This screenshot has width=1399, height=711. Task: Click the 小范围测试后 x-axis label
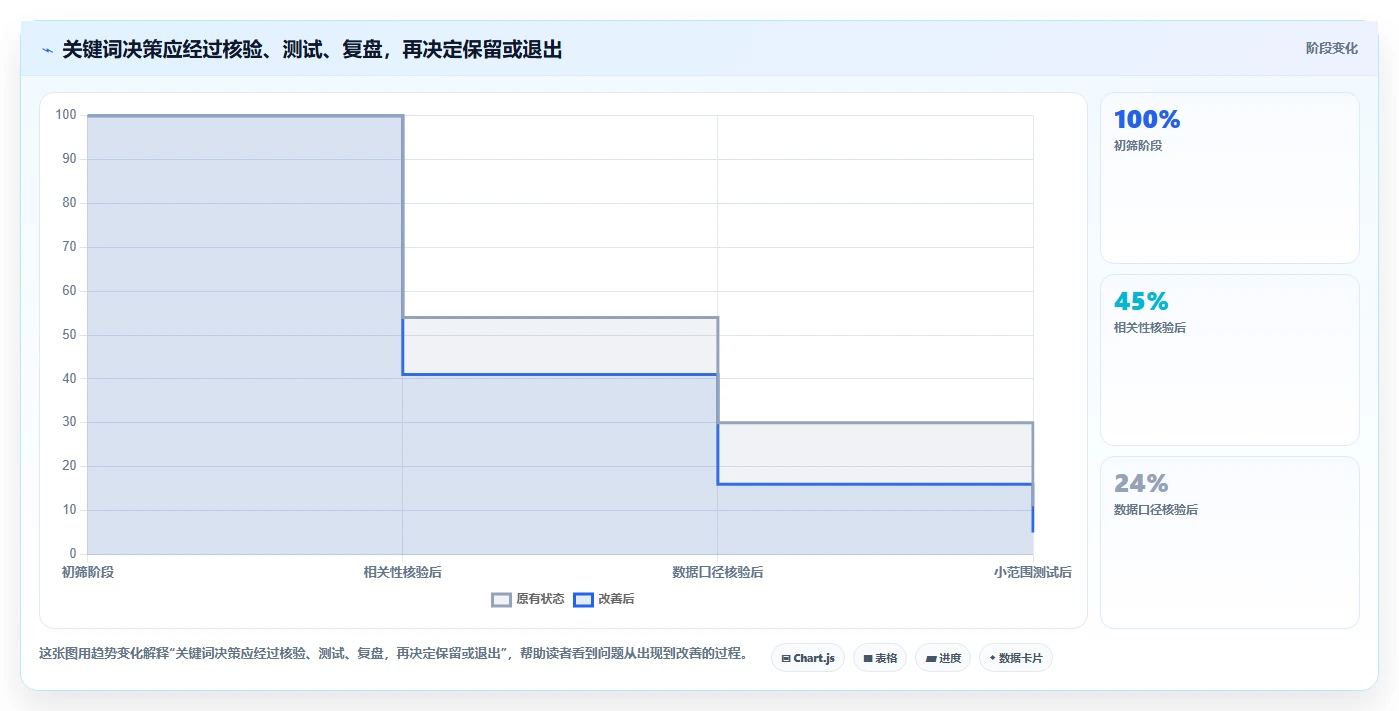(1033, 572)
